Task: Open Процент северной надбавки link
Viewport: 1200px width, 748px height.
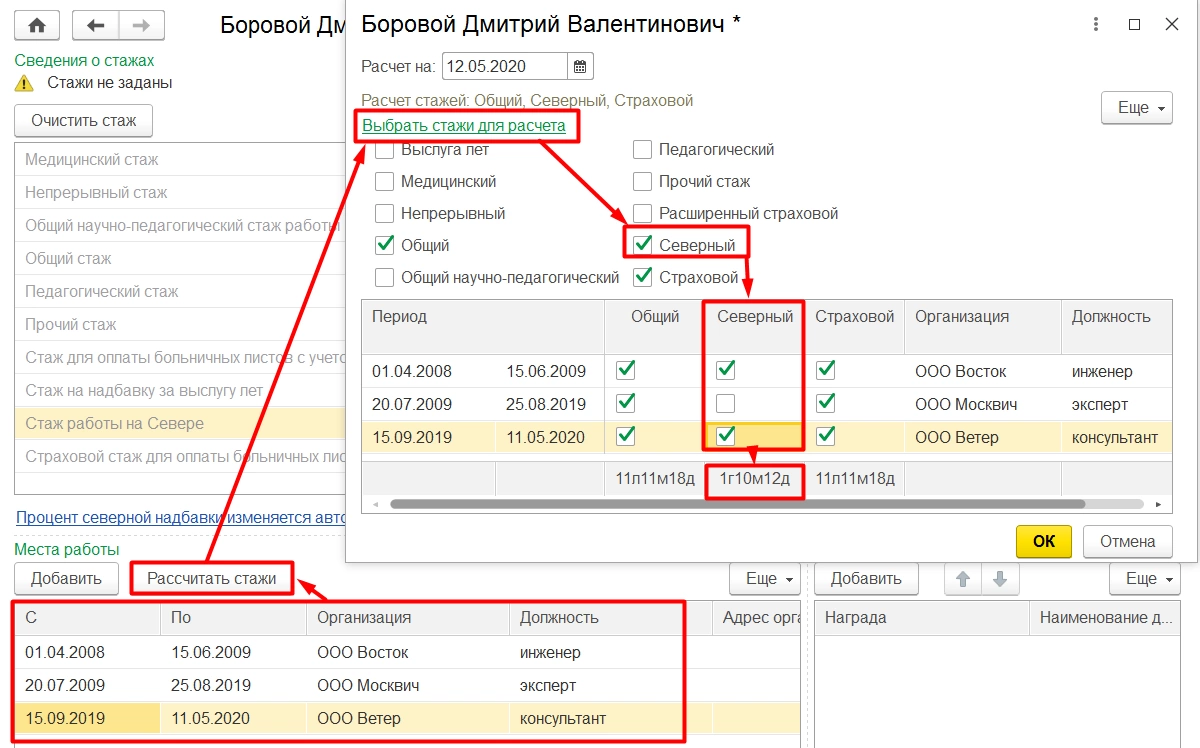Action: coord(181,517)
